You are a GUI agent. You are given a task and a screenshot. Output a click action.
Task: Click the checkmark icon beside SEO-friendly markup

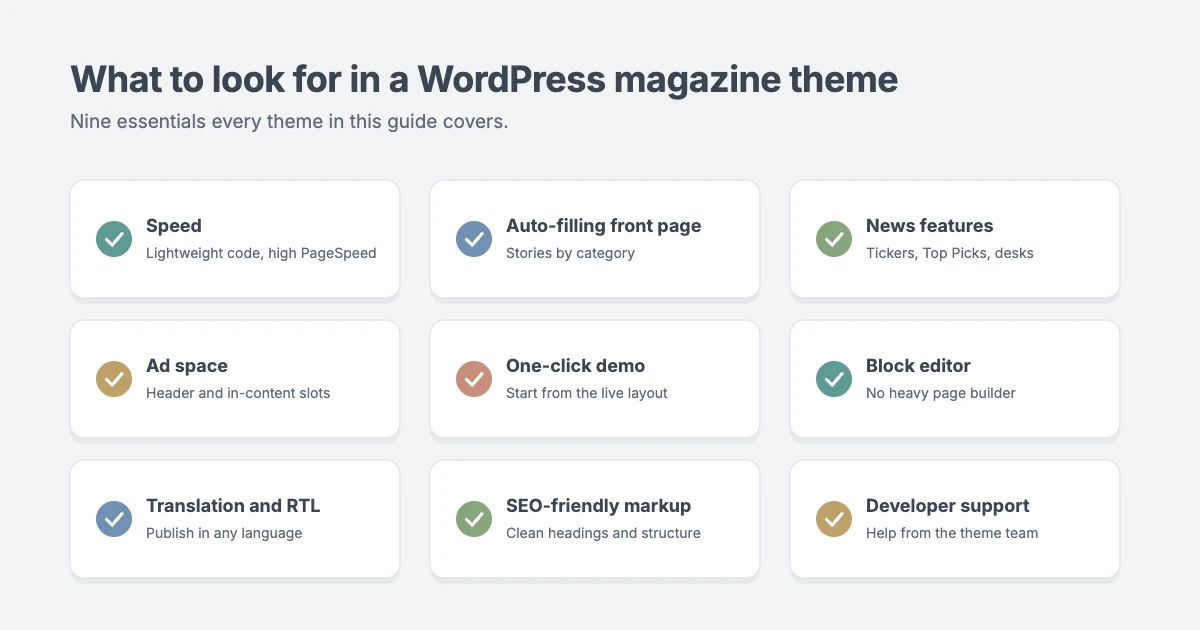pyautogui.click(x=474, y=519)
